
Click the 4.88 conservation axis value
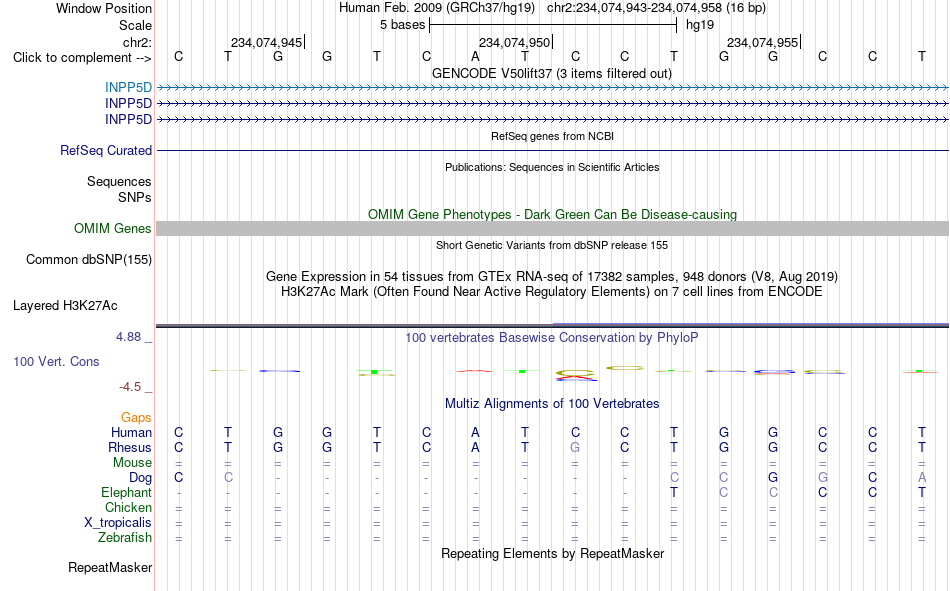coord(128,336)
